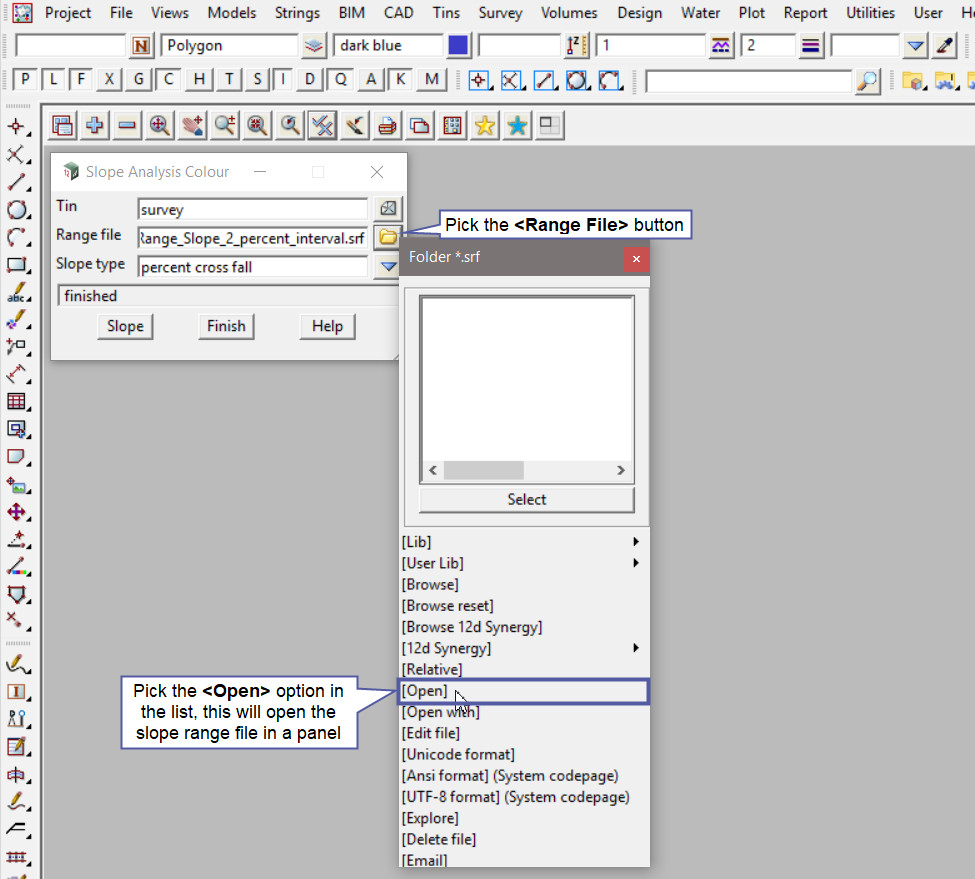Click the yellow star icon in view toolbar

pos(485,125)
